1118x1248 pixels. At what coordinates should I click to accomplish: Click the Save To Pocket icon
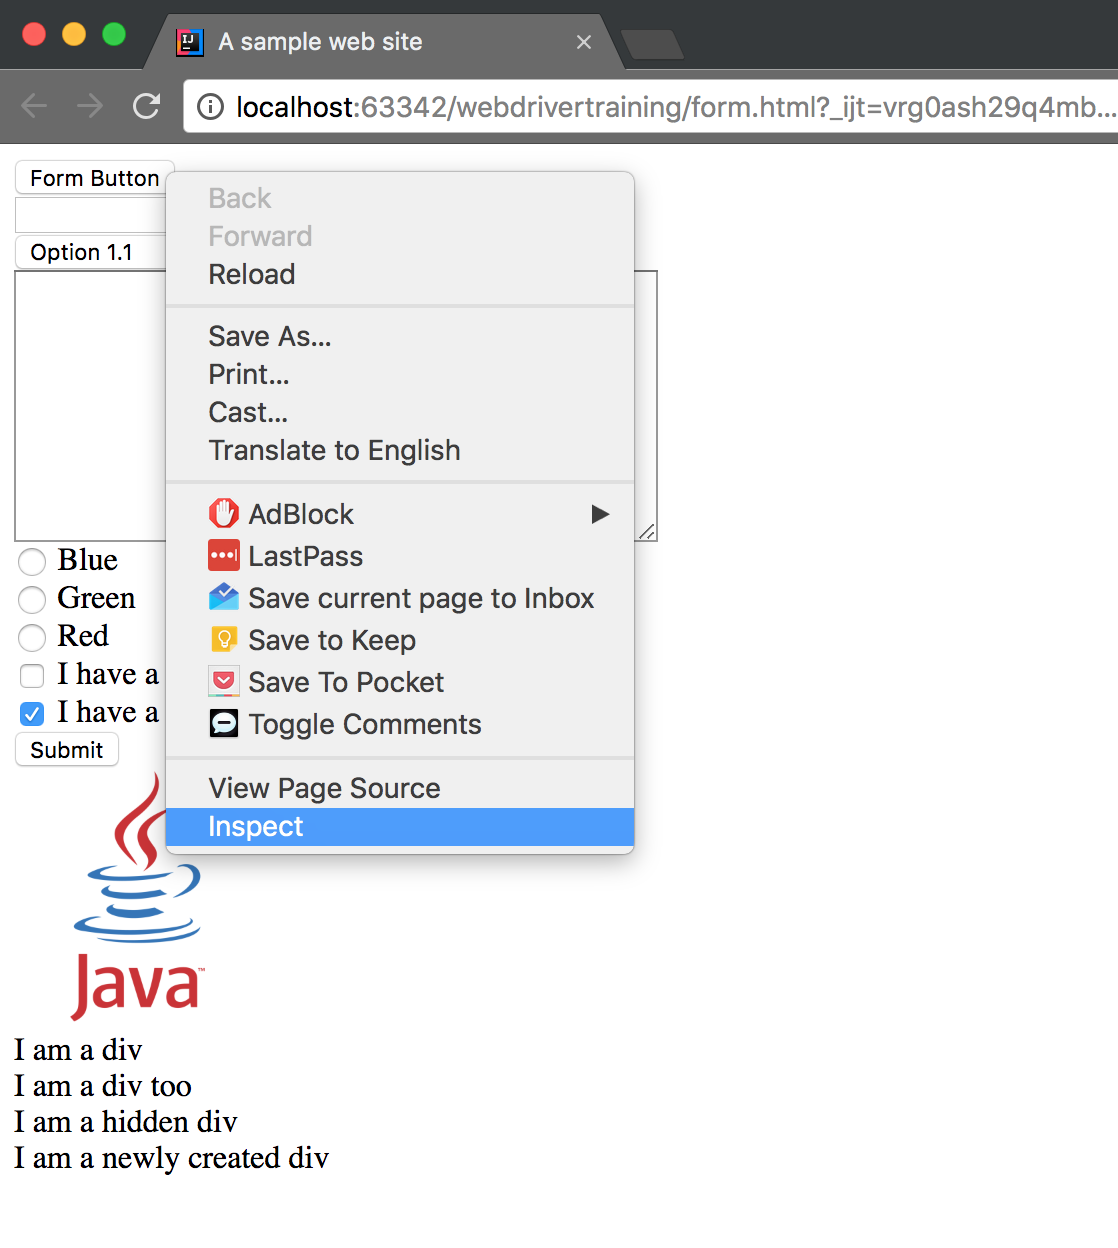[x=223, y=682]
